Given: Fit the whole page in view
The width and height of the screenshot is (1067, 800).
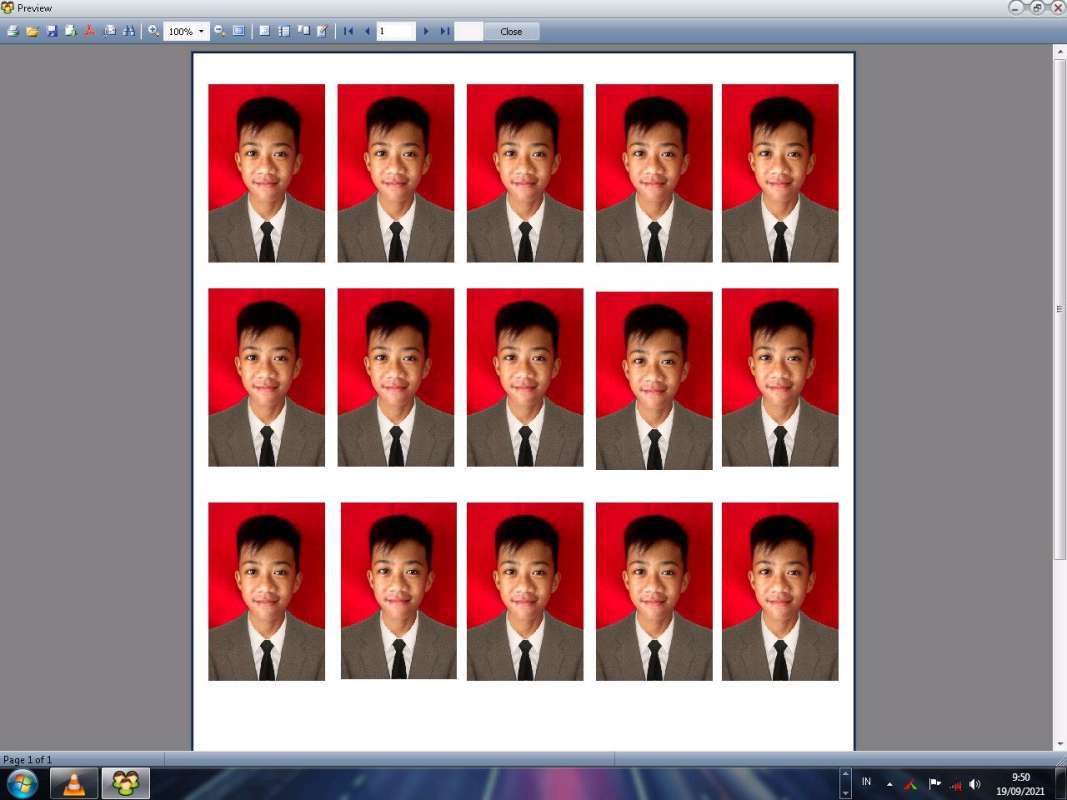Looking at the screenshot, I should click(238, 31).
